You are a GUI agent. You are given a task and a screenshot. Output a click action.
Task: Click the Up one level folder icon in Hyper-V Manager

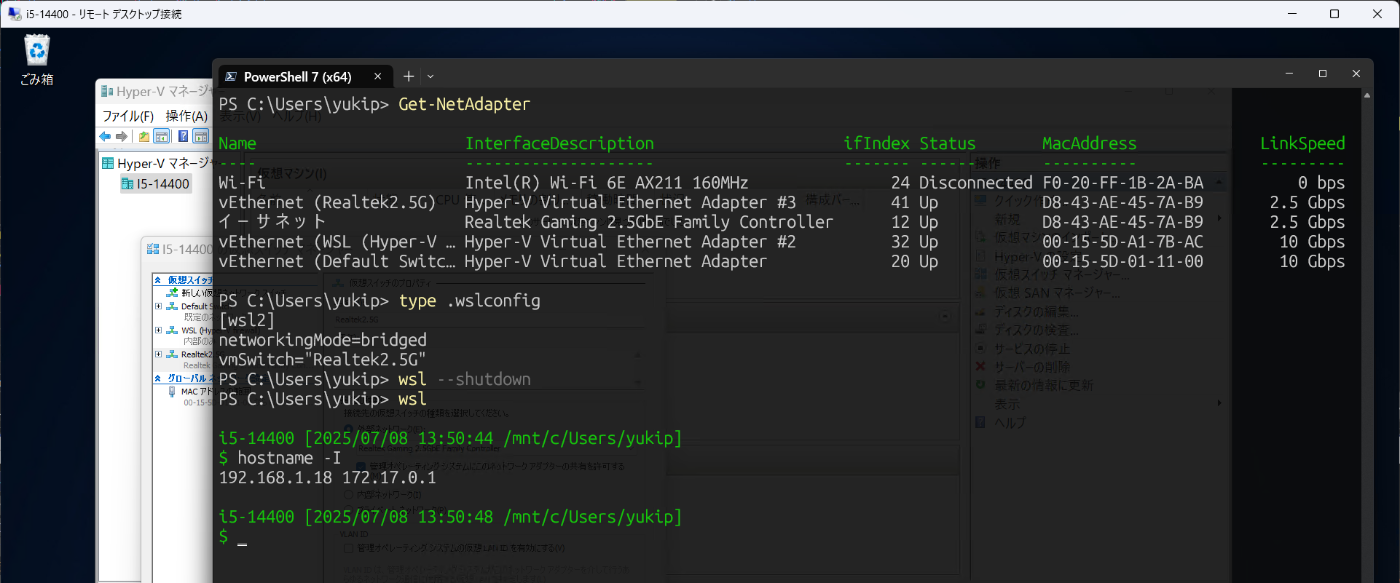(144, 136)
